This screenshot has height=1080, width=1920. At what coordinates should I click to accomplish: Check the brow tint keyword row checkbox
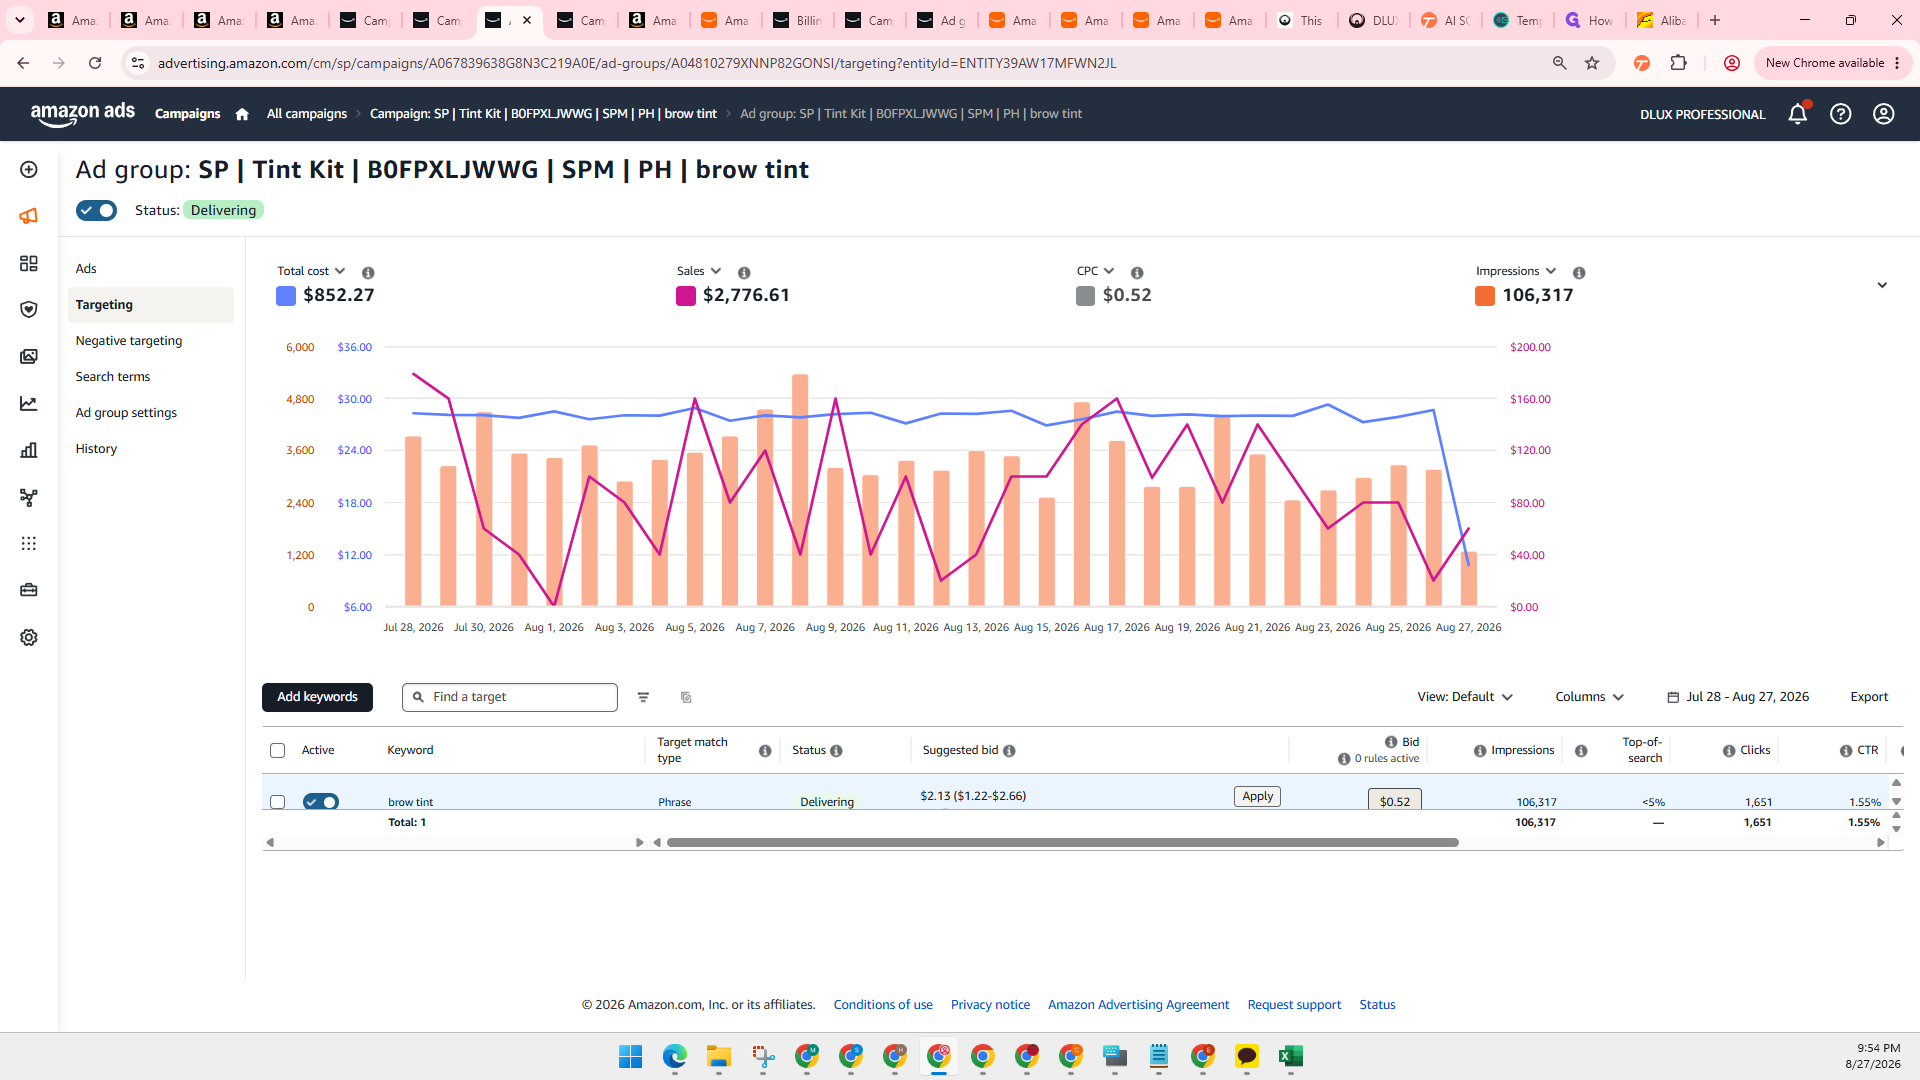coord(278,802)
